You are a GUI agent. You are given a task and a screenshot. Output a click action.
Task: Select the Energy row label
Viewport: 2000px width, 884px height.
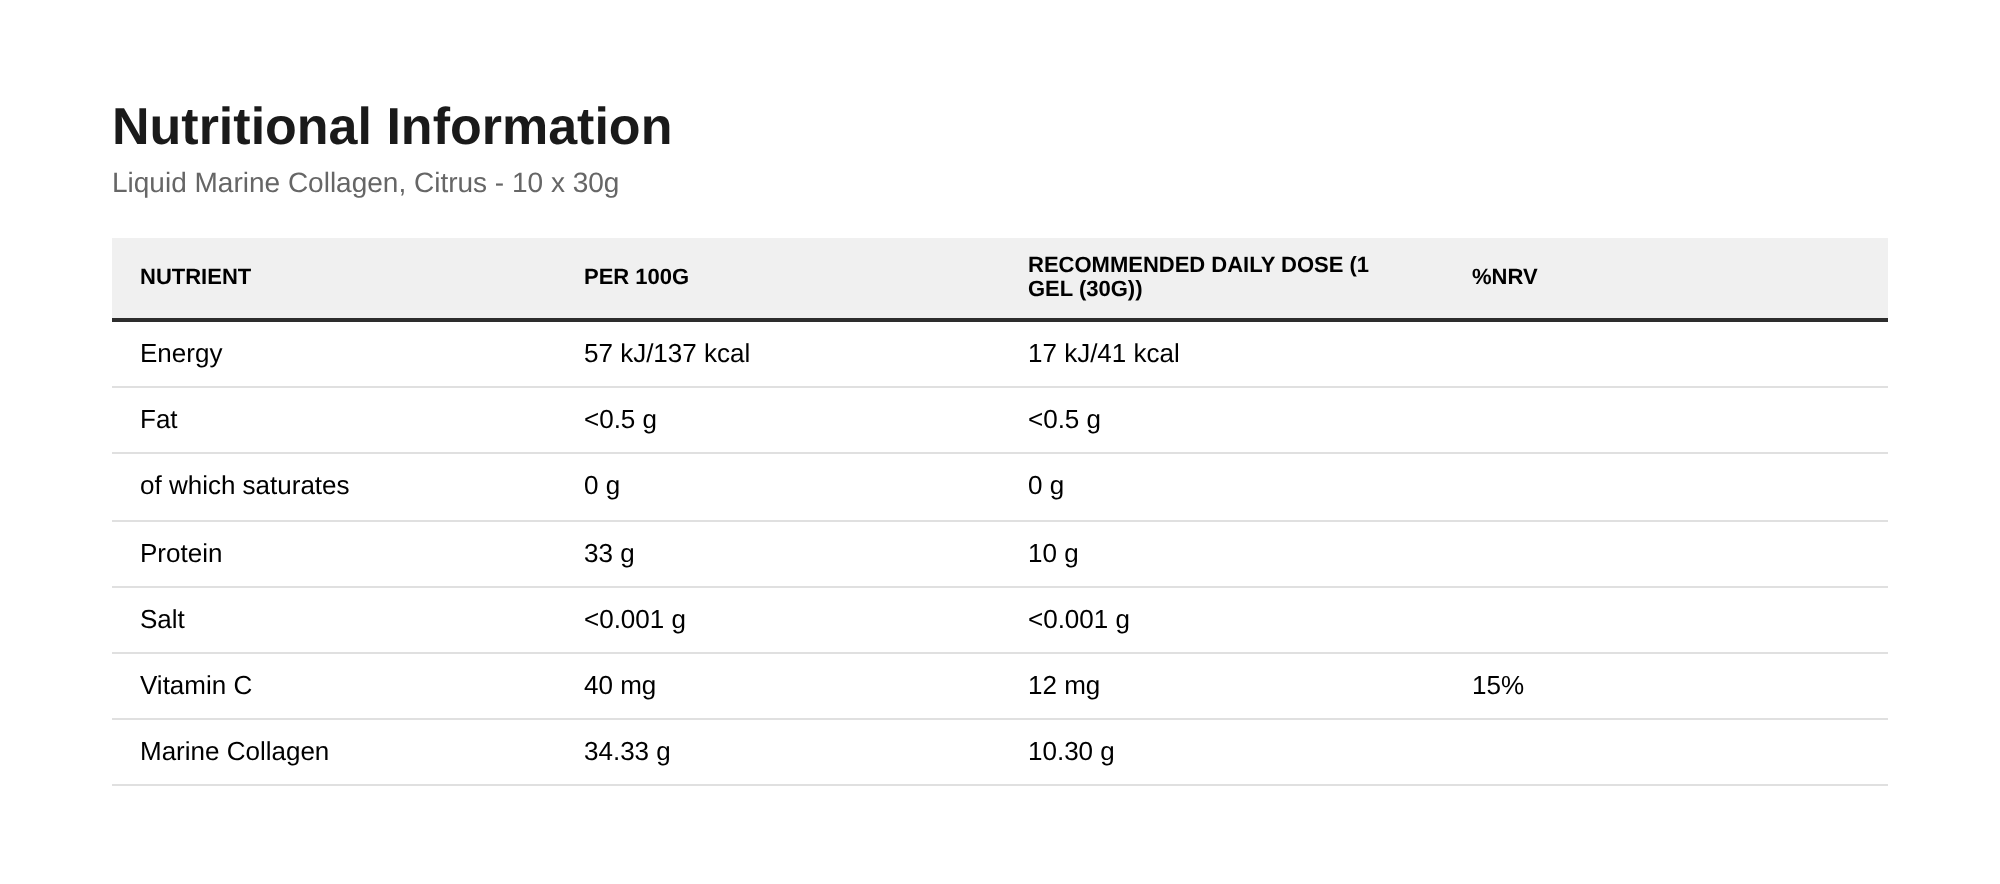pyautogui.click(x=181, y=354)
